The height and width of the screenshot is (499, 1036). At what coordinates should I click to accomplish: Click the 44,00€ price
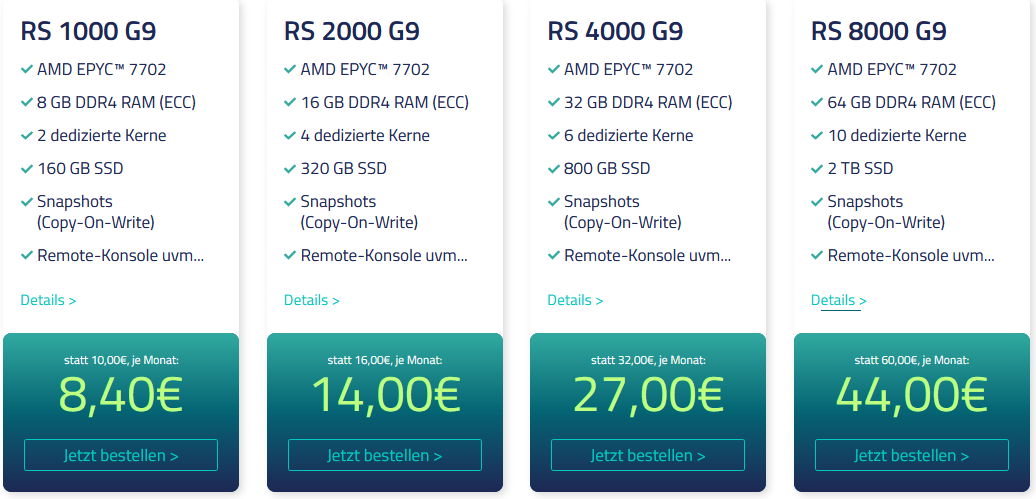(912, 394)
